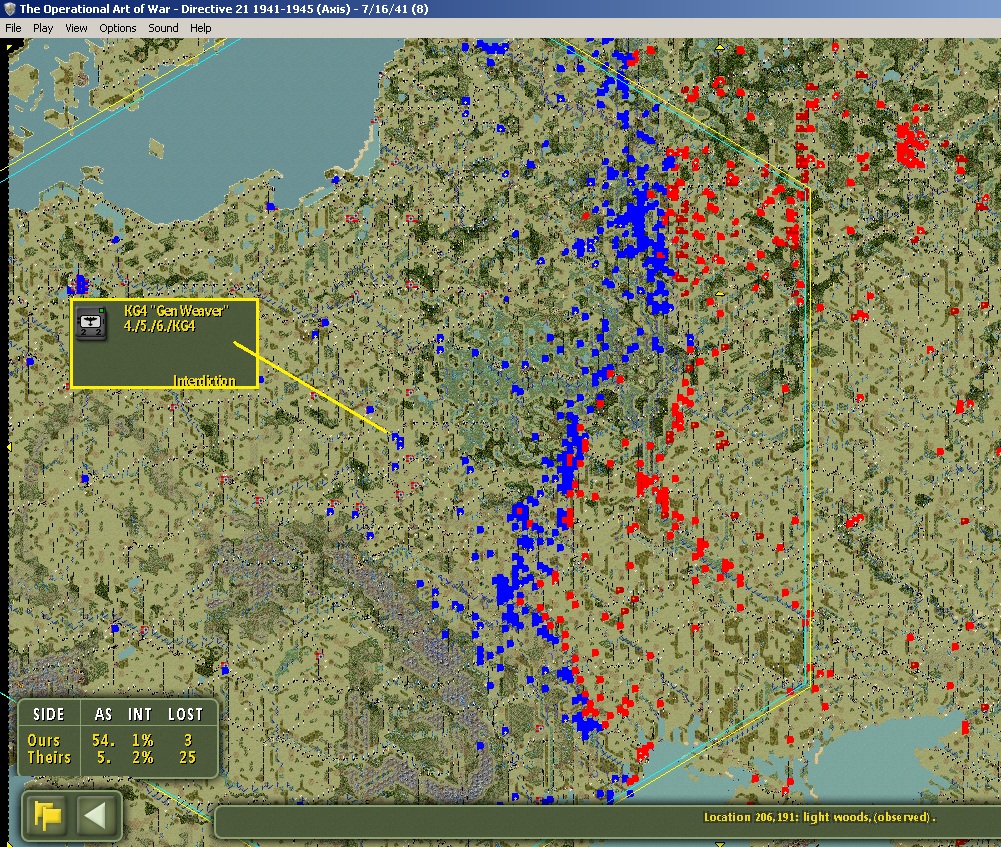This screenshot has width=1001, height=847.
Task: Click the Interdiction label in the unit popup
Action: pos(204,381)
